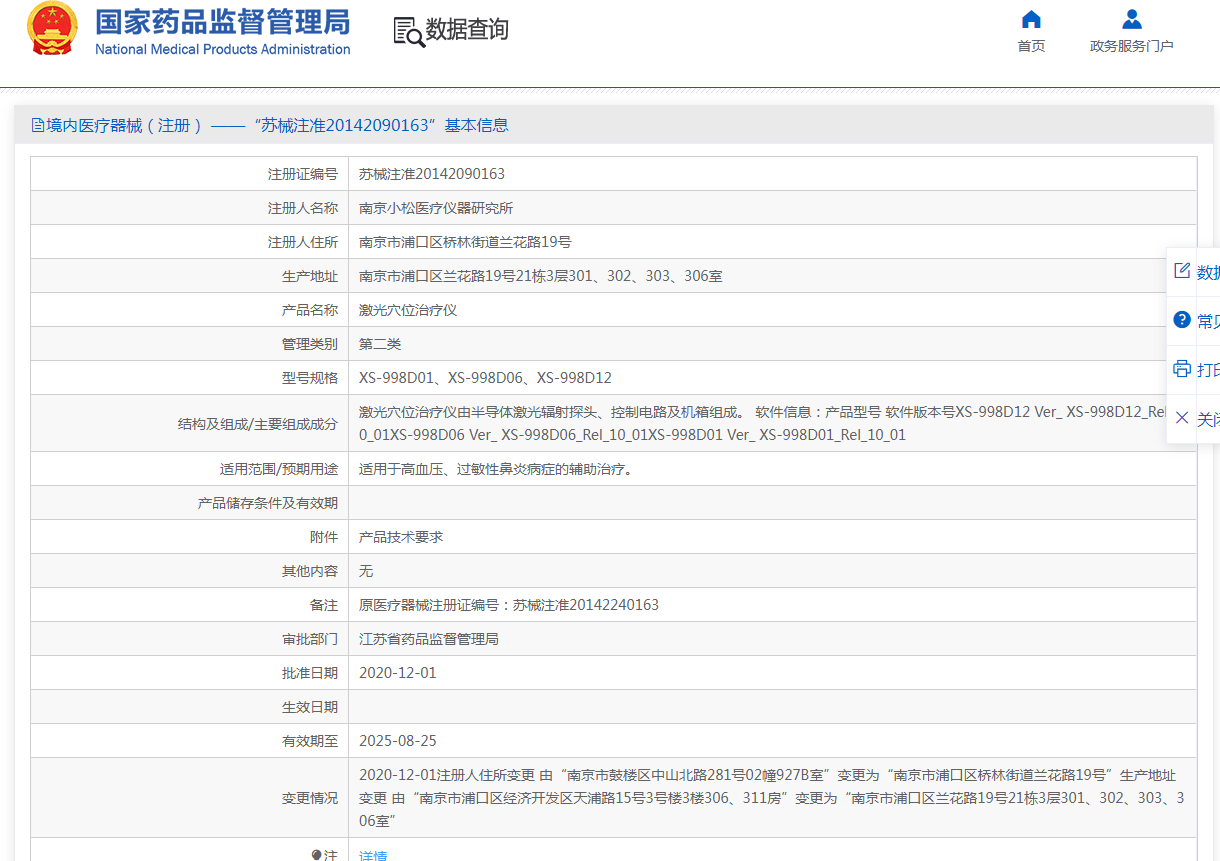Screen dimensions: 1220x861
Task: Select original registration number text in 备注 row
Action: coord(509,605)
